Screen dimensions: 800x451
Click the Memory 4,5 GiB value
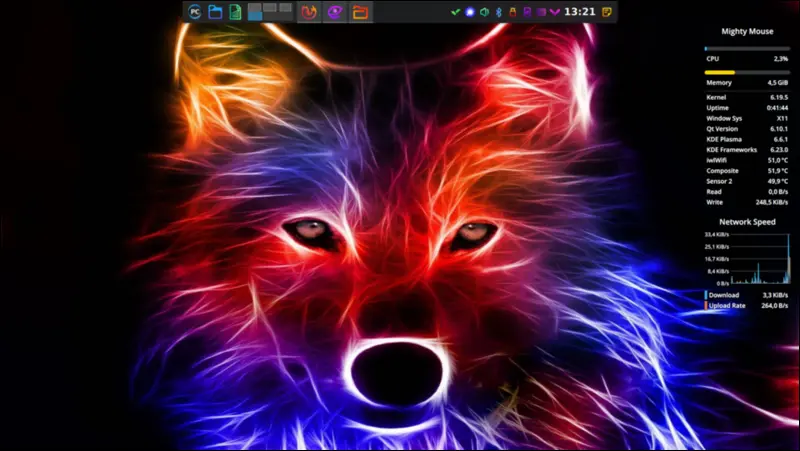point(778,83)
